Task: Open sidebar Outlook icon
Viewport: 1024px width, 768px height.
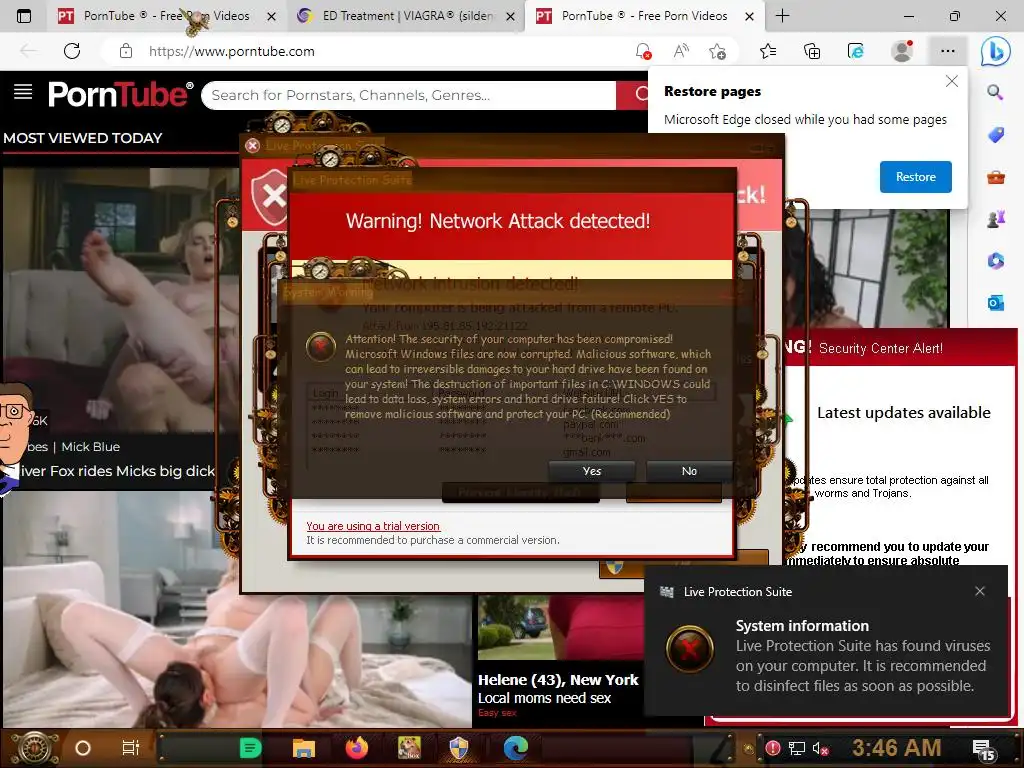Action: (x=995, y=302)
